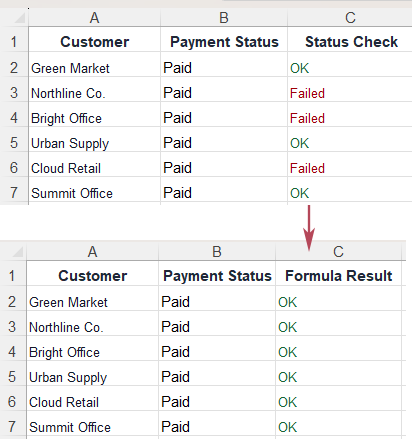Click 'OK' status for Urban Supply in Status Check
The width and height of the screenshot is (412, 441).
[350, 139]
